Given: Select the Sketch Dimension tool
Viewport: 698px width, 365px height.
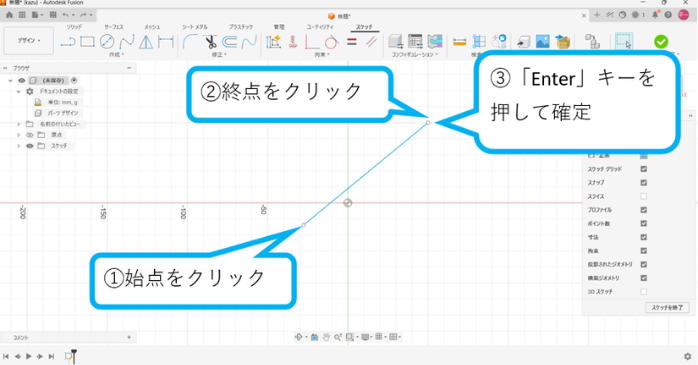Looking at the screenshot, I should pyautogui.click(x=166, y=42).
